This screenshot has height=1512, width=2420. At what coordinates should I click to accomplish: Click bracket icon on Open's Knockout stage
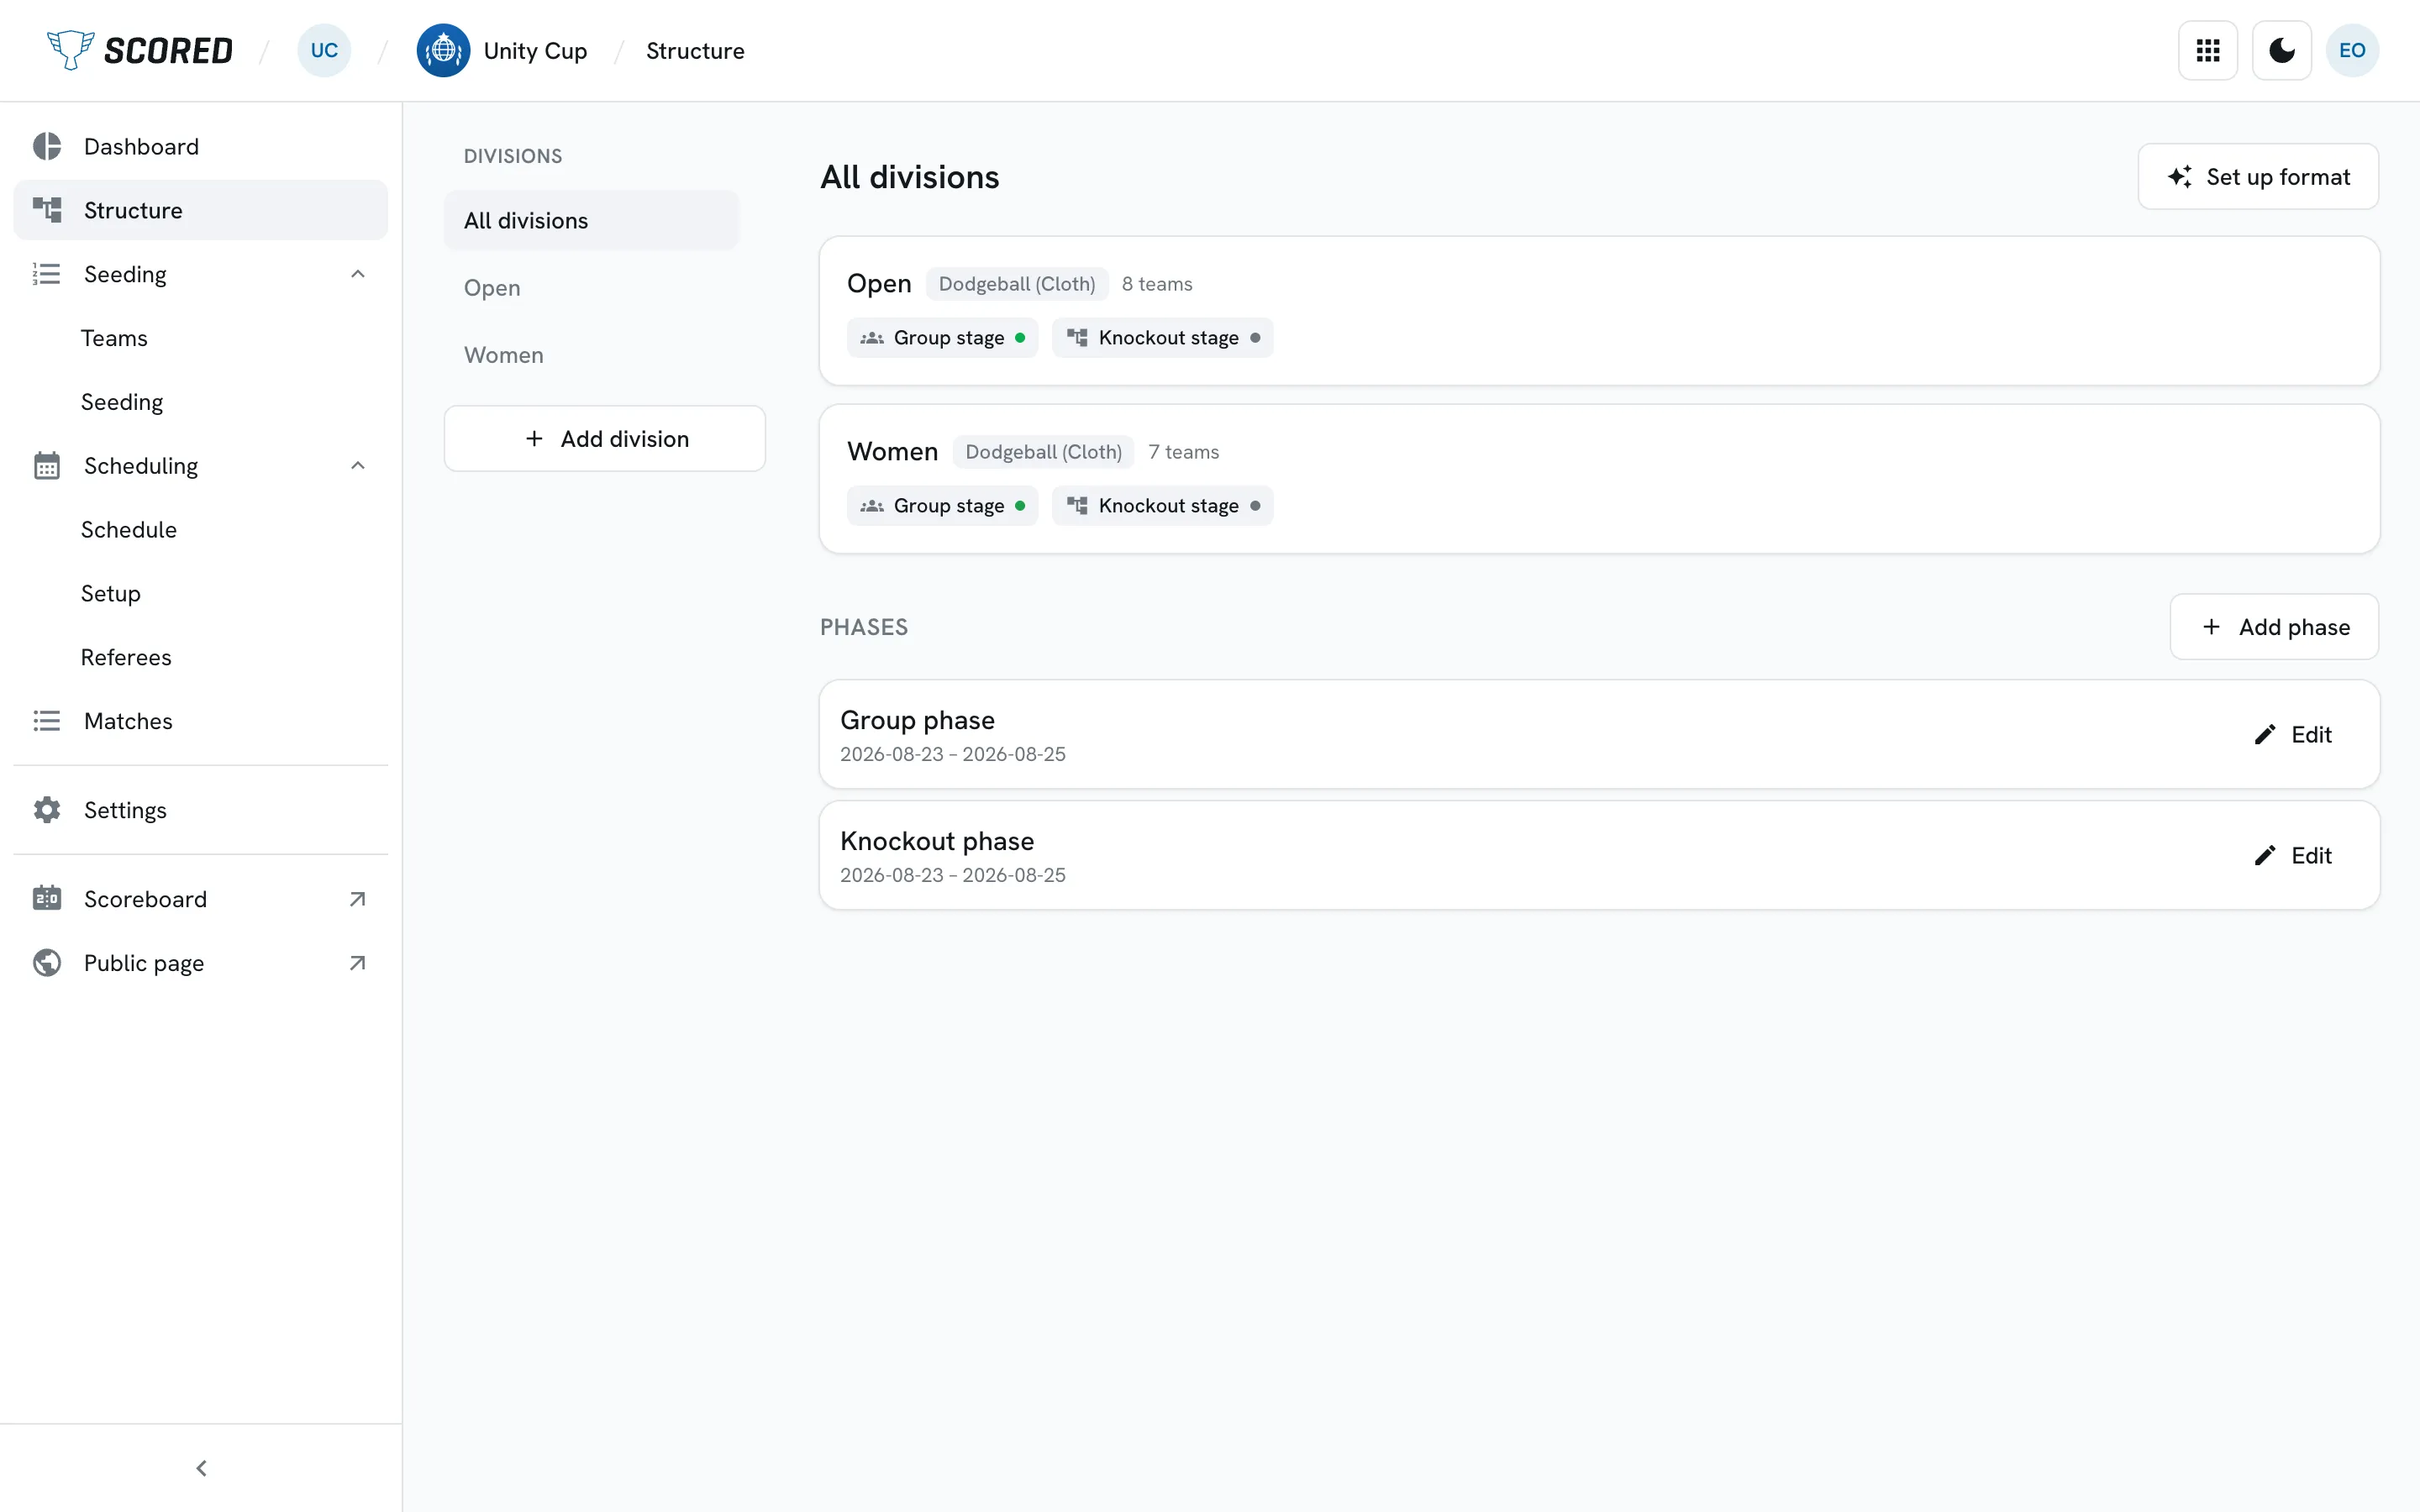(x=1077, y=338)
